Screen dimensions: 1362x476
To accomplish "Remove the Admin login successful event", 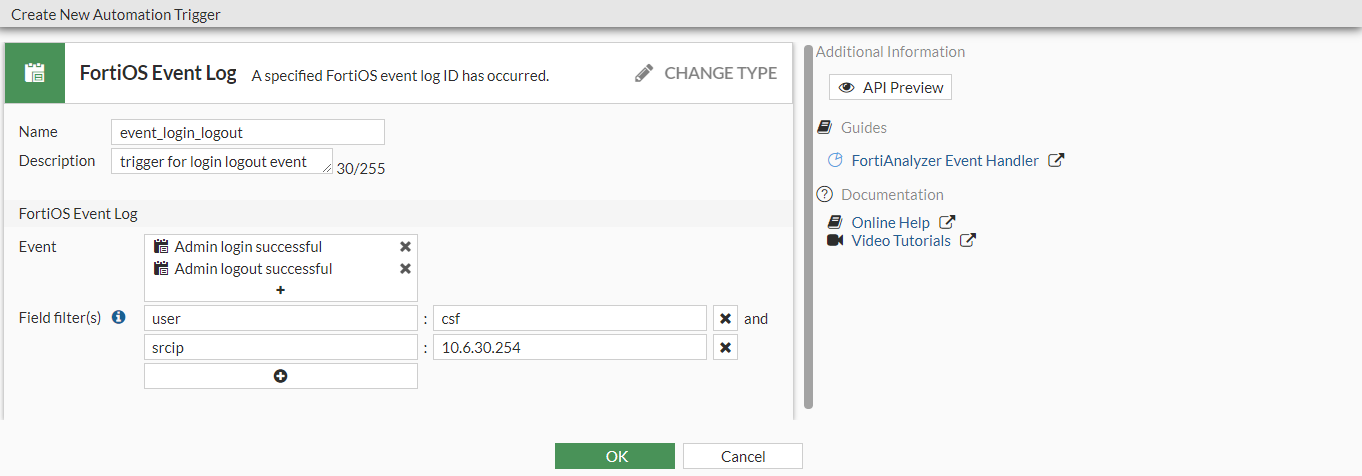I will pos(405,247).
